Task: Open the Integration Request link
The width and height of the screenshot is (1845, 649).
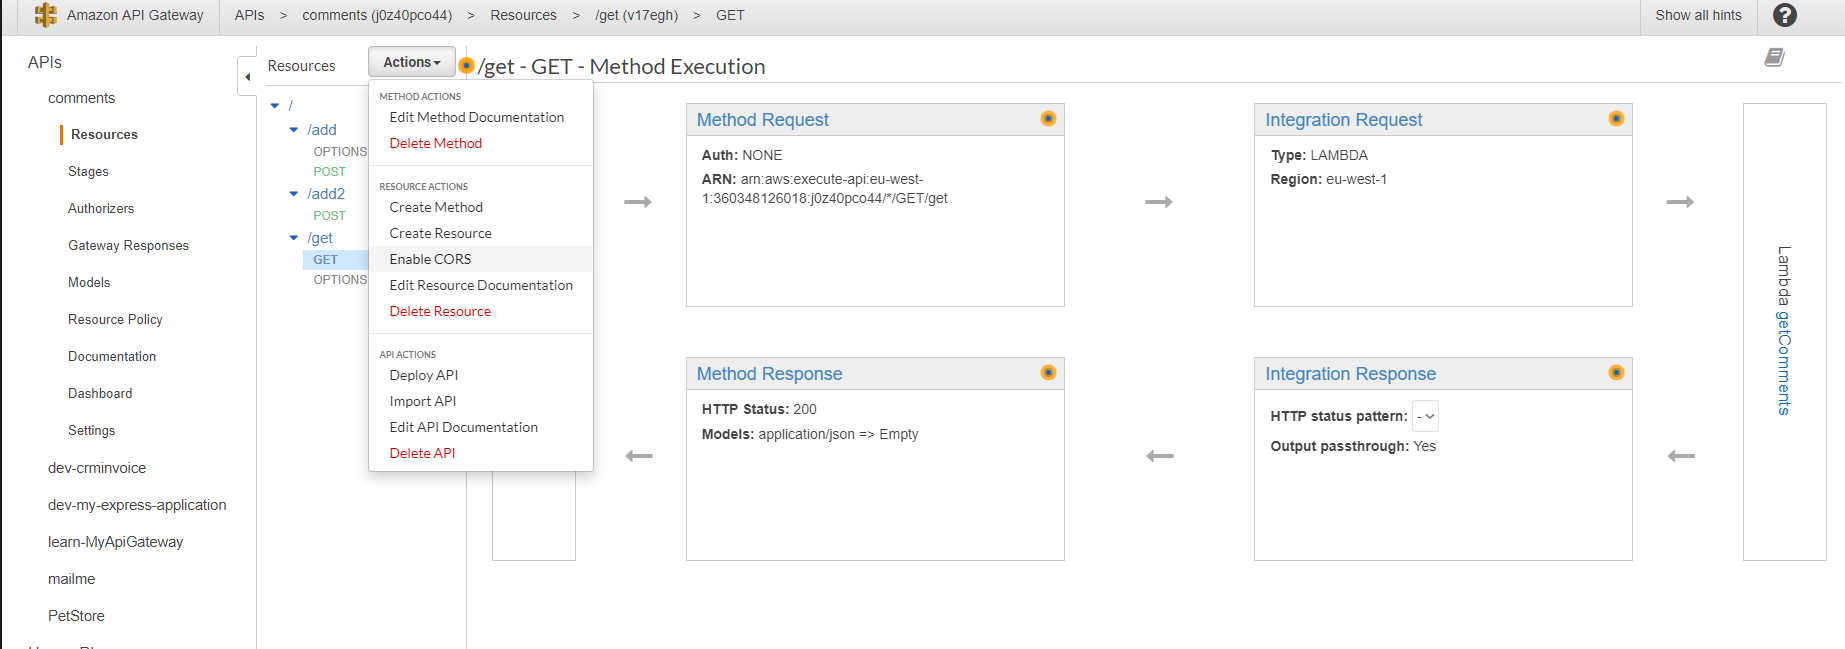Action: [x=1343, y=120]
